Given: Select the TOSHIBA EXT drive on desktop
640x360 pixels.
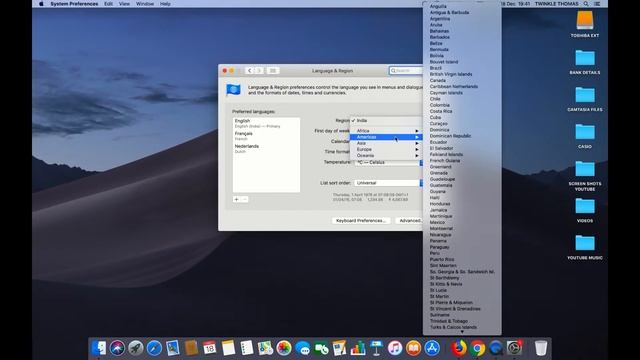Looking at the screenshot, I should pos(585,24).
